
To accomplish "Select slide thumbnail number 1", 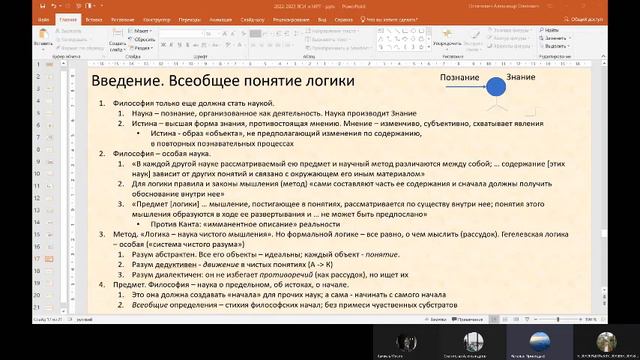I will point(49,64).
